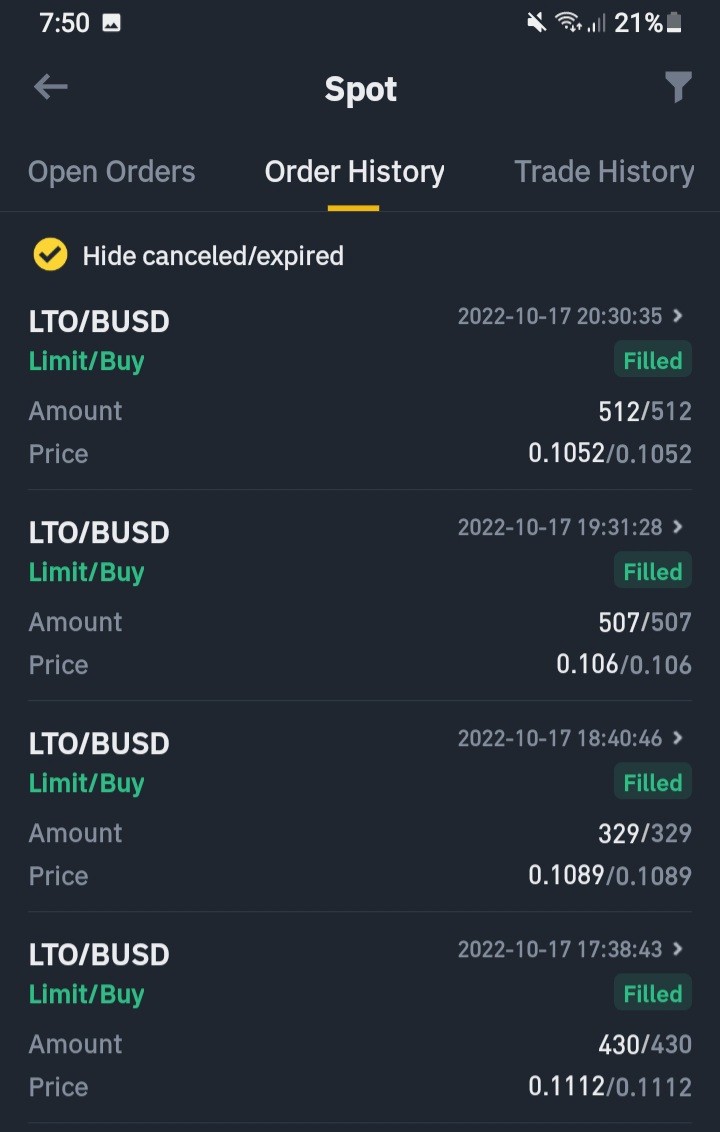Expand order details at 18:40:46

tap(677, 738)
